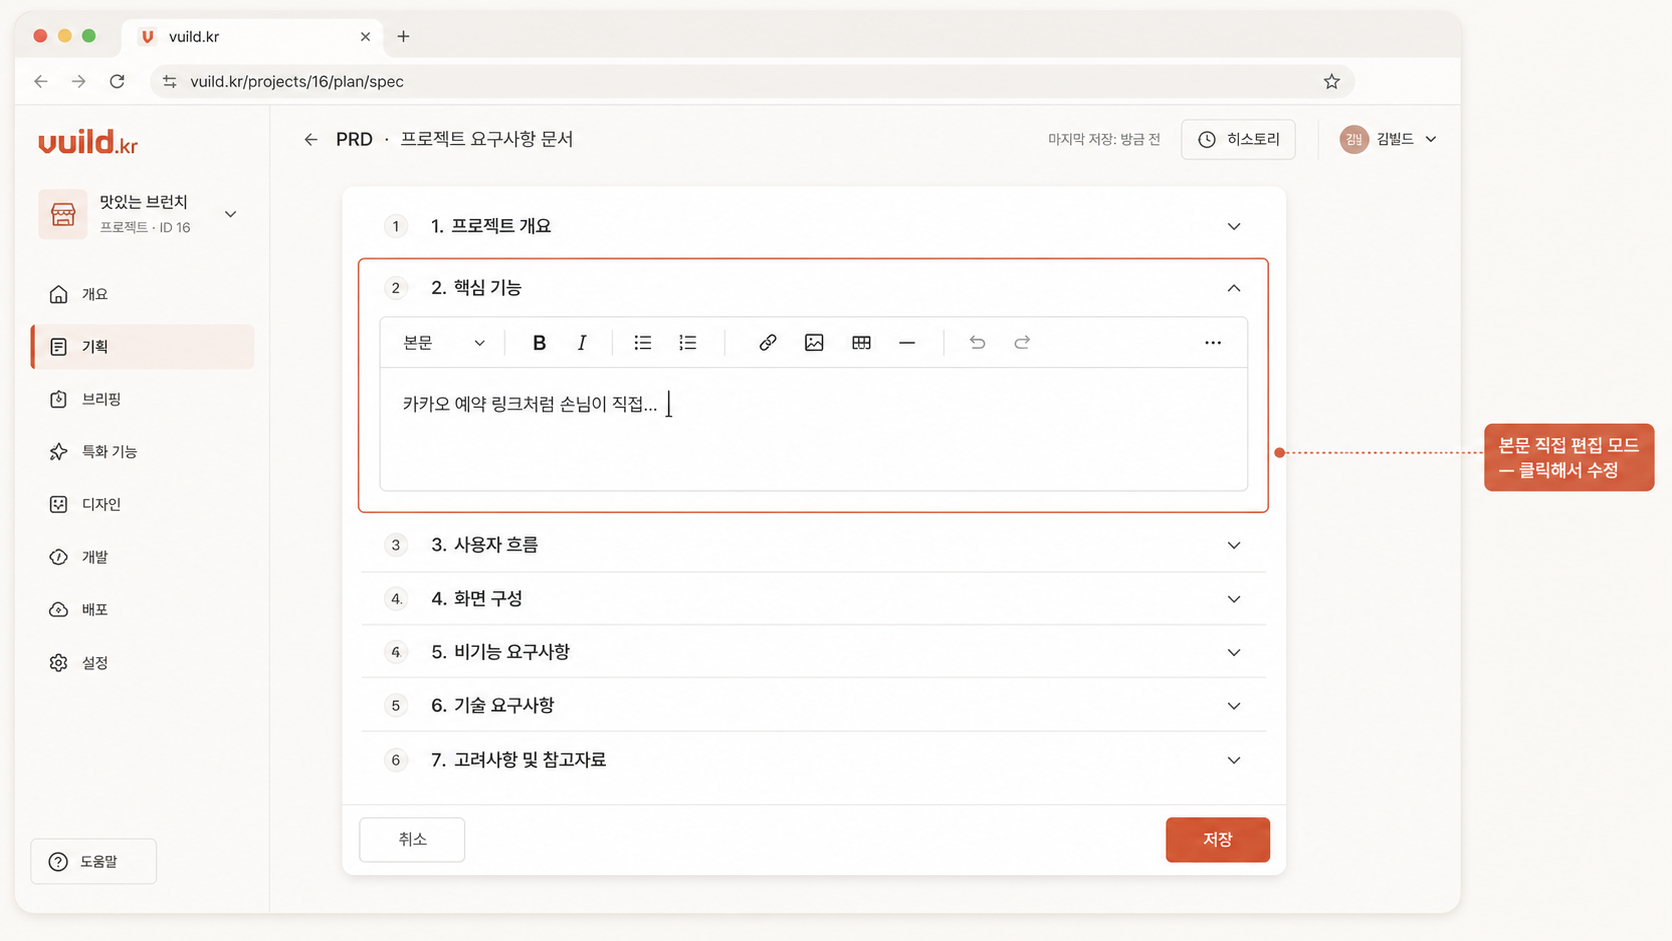Viewport: 1672px width, 941px height.
Task: Click the 마지막 저장: 방금 전 status text
Action: [1104, 140]
